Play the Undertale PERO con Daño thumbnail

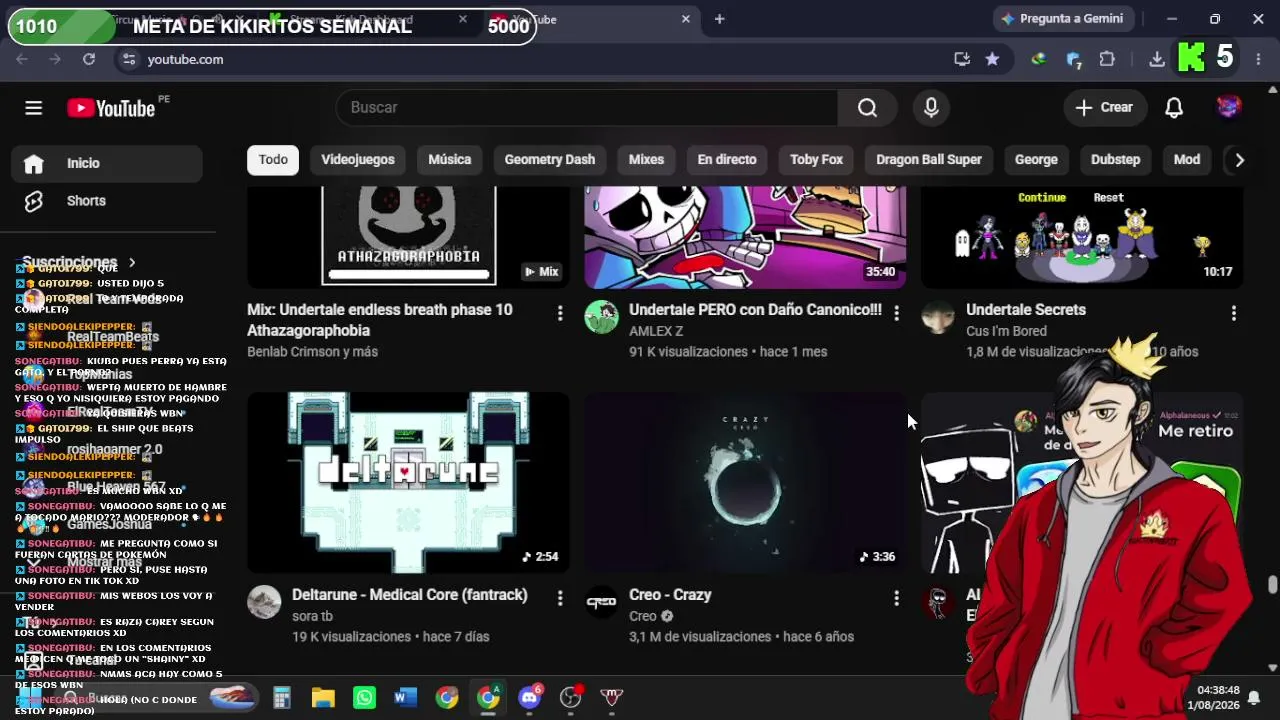click(745, 237)
